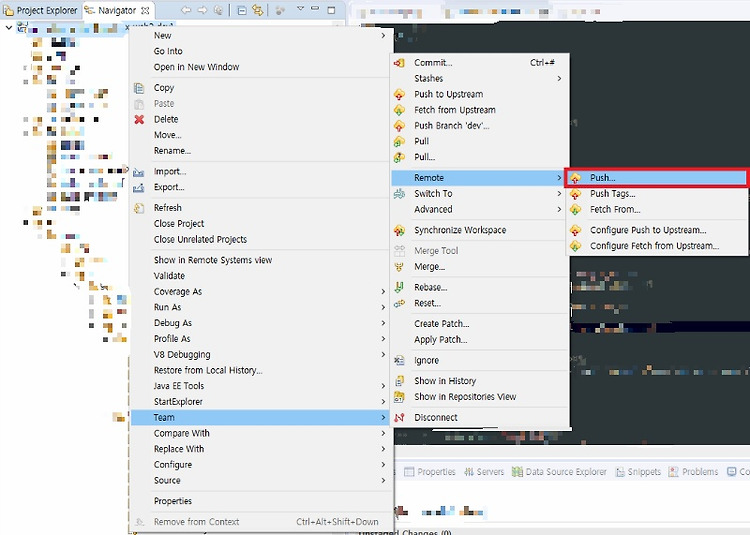
Task: Click the red Delete X icon
Action: click(139, 119)
